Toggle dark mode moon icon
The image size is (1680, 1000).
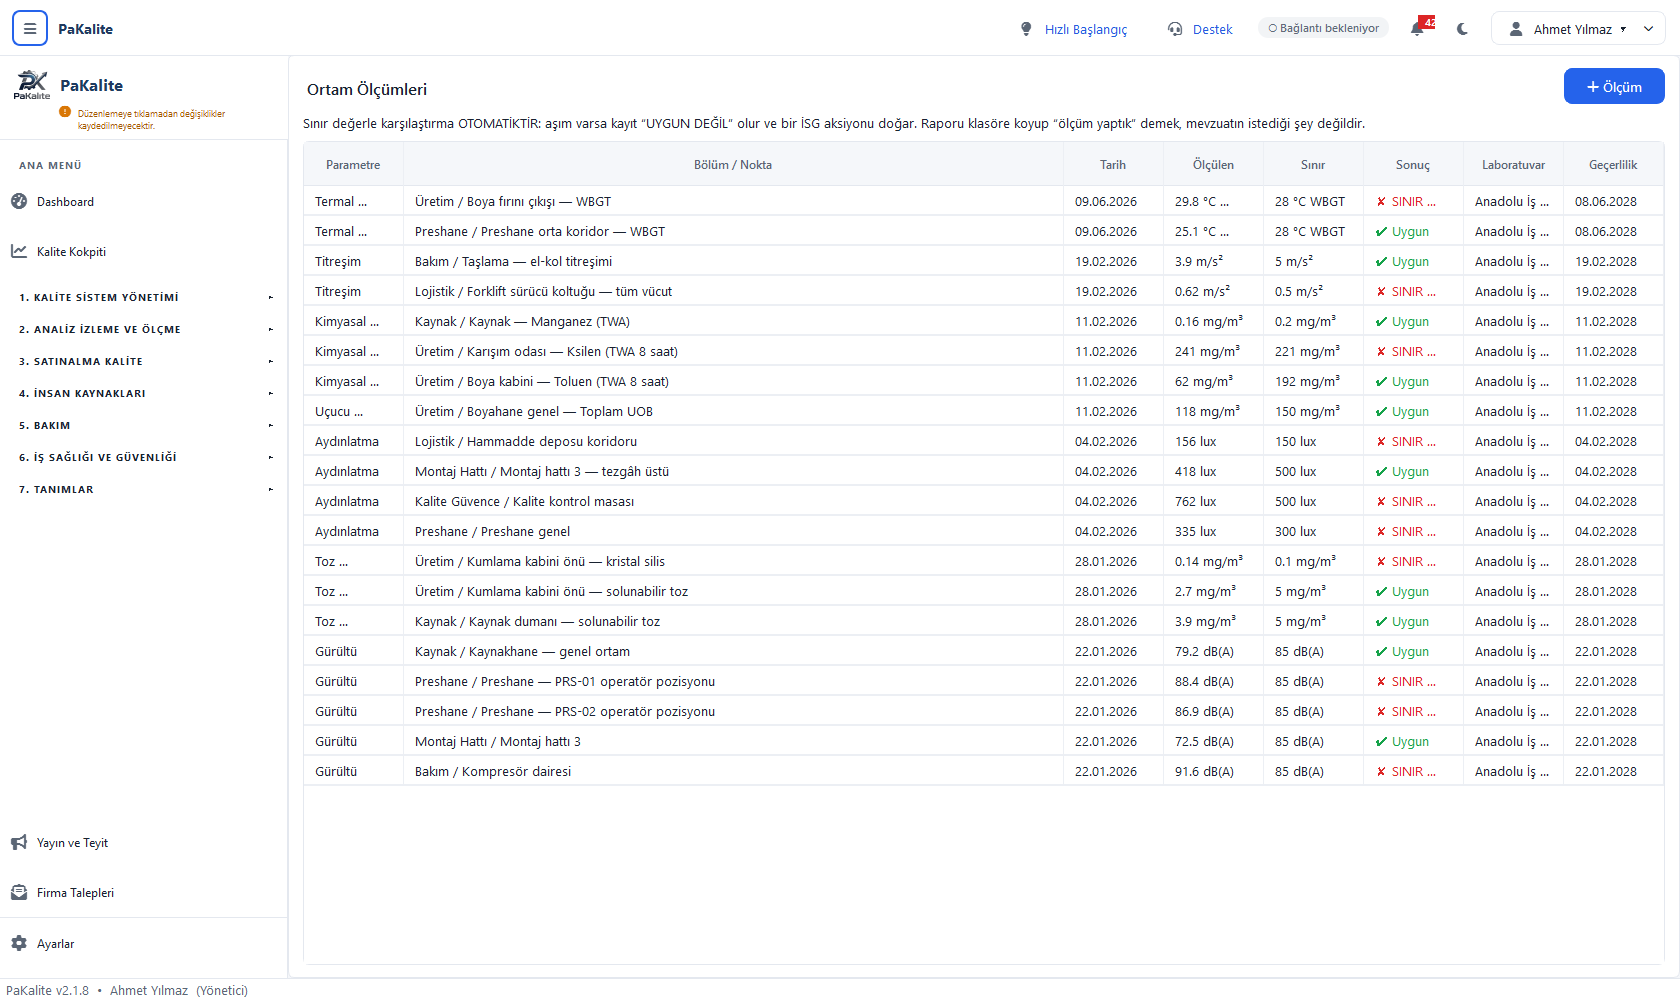pyautogui.click(x=1462, y=29)
